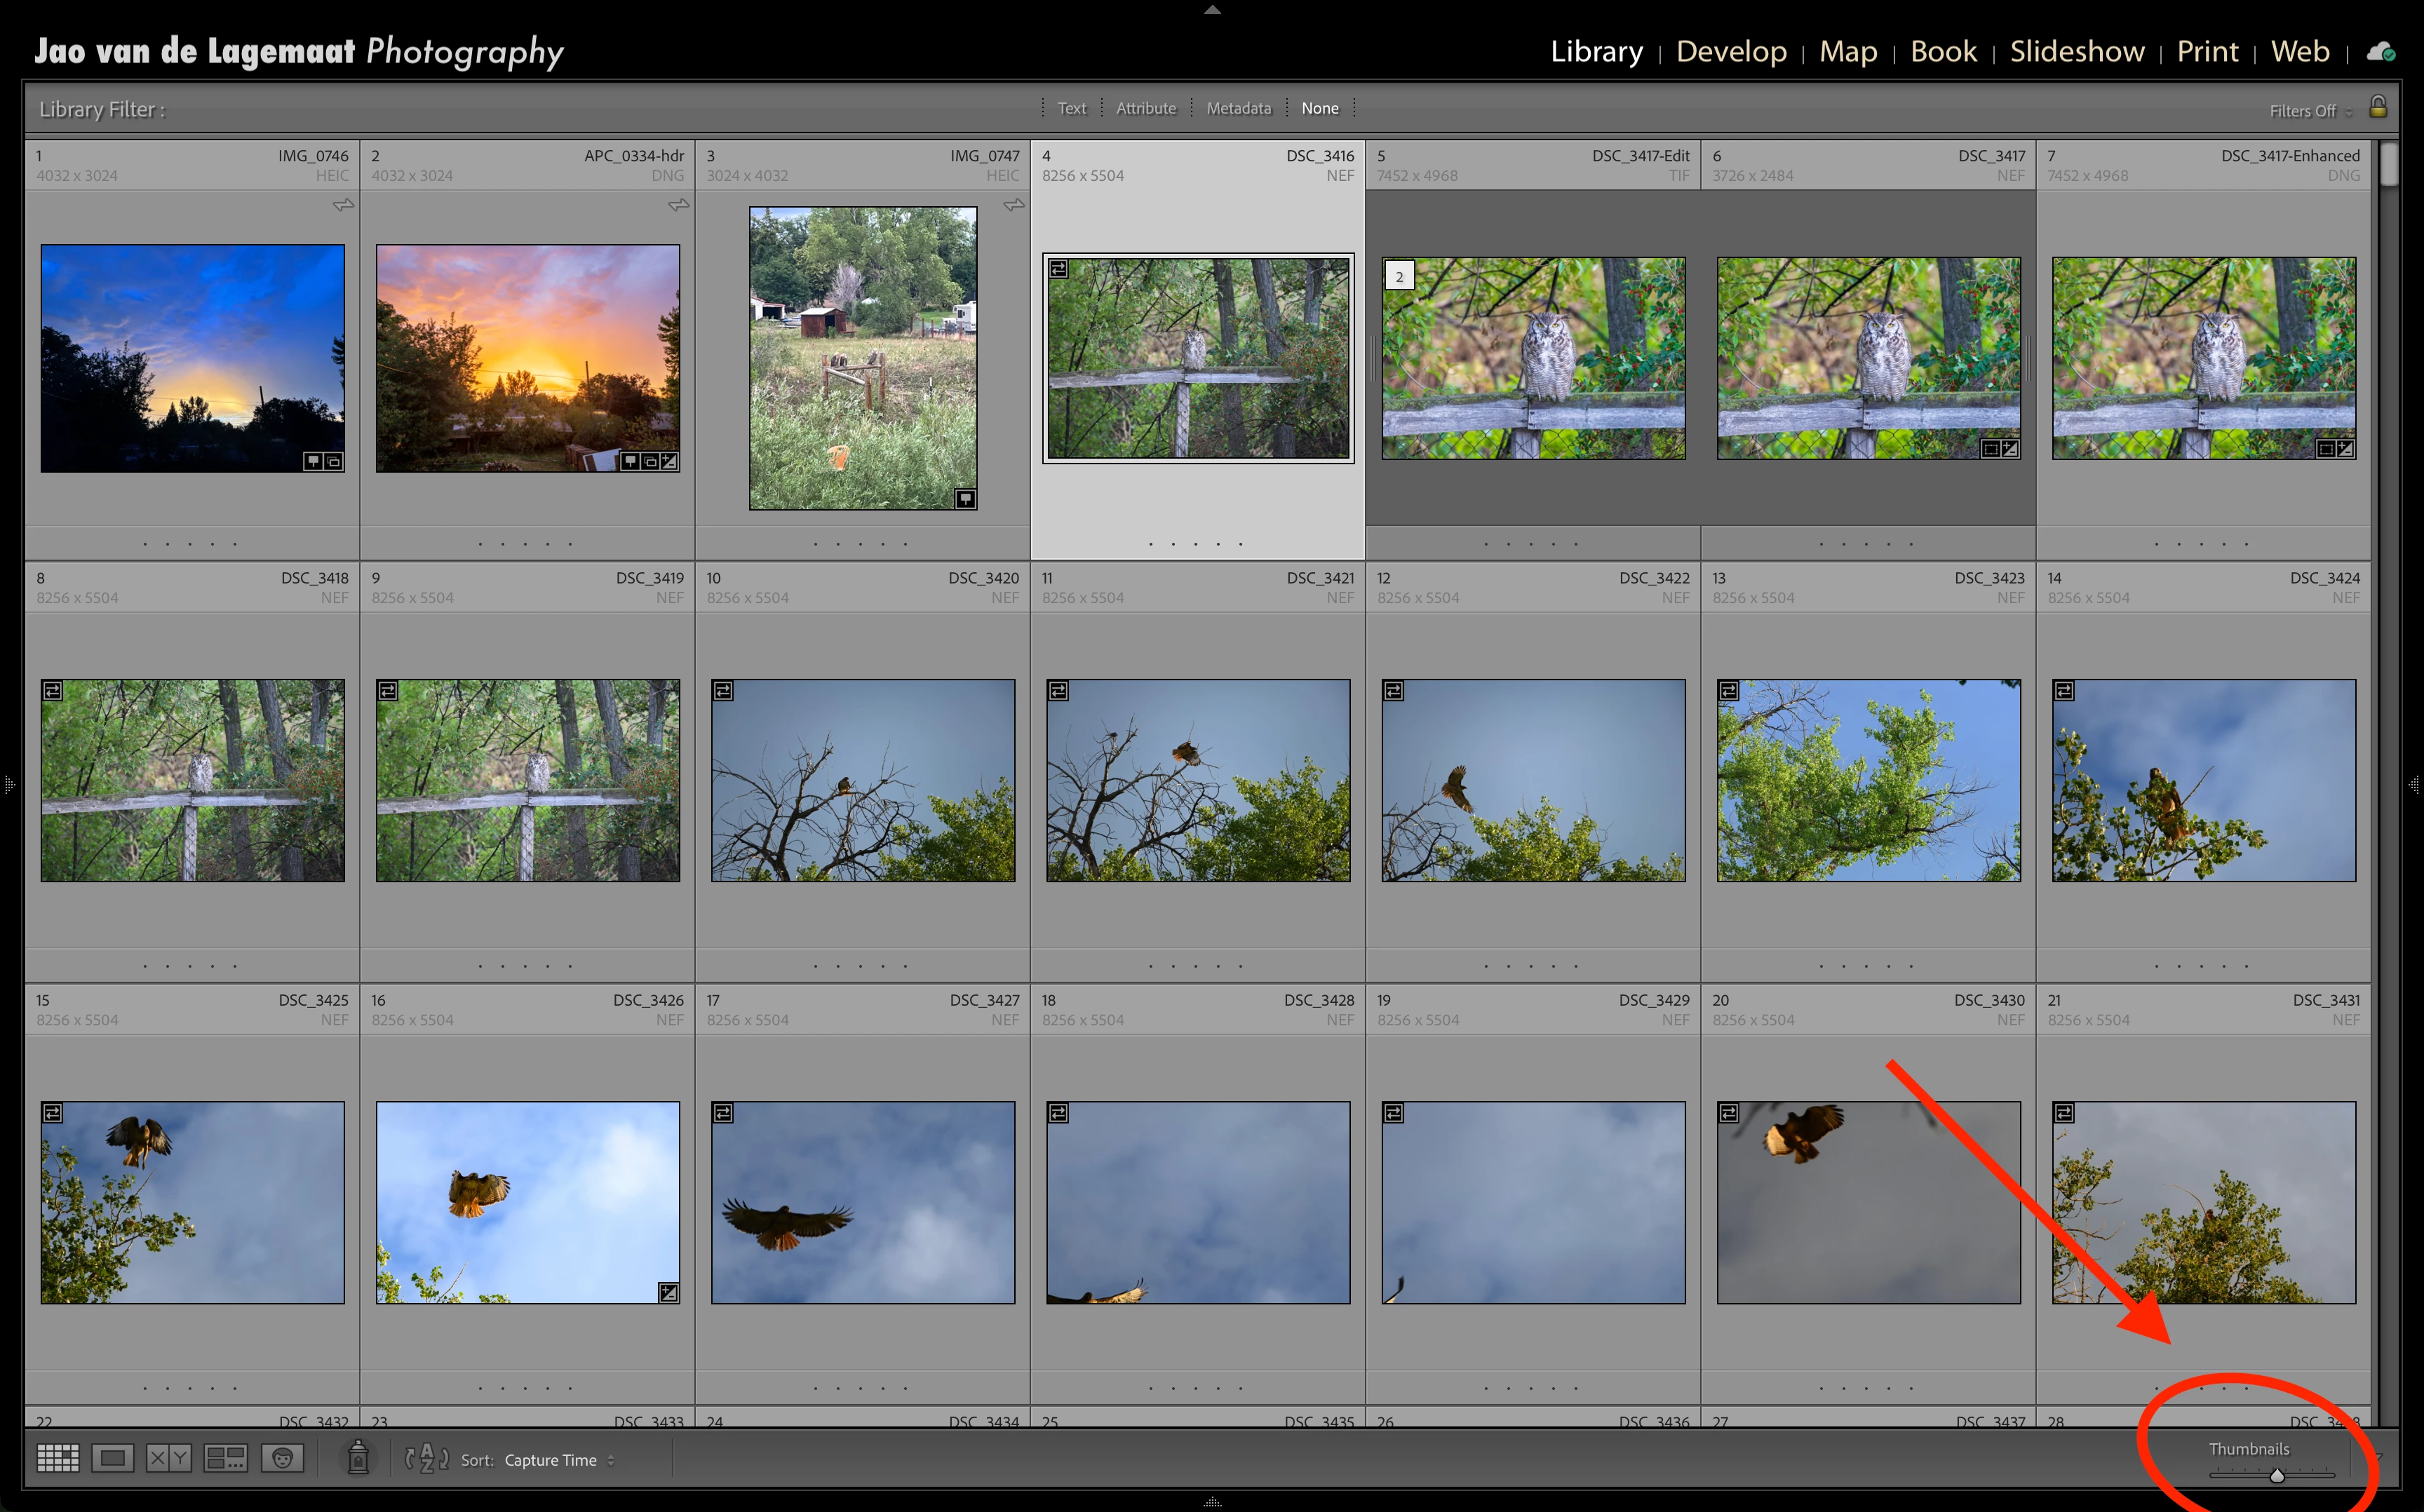This screenshot has height=1512, width=2424.
Task: Select the DSC_3427 hawk thumbnail
Action: point(862,1202)
